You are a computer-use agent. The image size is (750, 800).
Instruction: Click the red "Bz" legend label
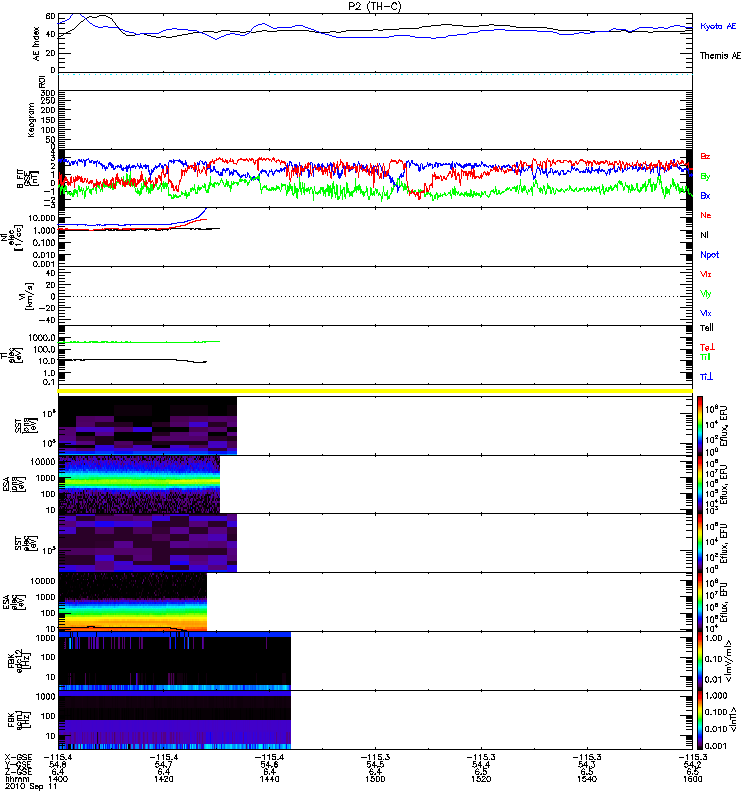[x=705, y=156]
